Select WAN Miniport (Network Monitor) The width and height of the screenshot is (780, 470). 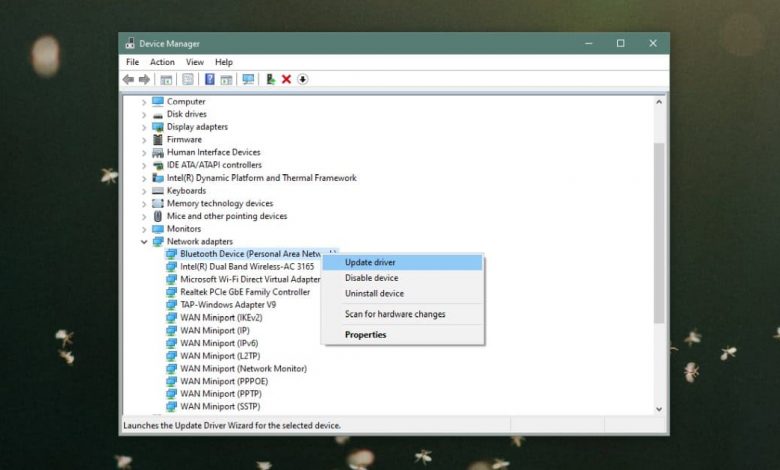pyautogui.click(x=243, y=369)
